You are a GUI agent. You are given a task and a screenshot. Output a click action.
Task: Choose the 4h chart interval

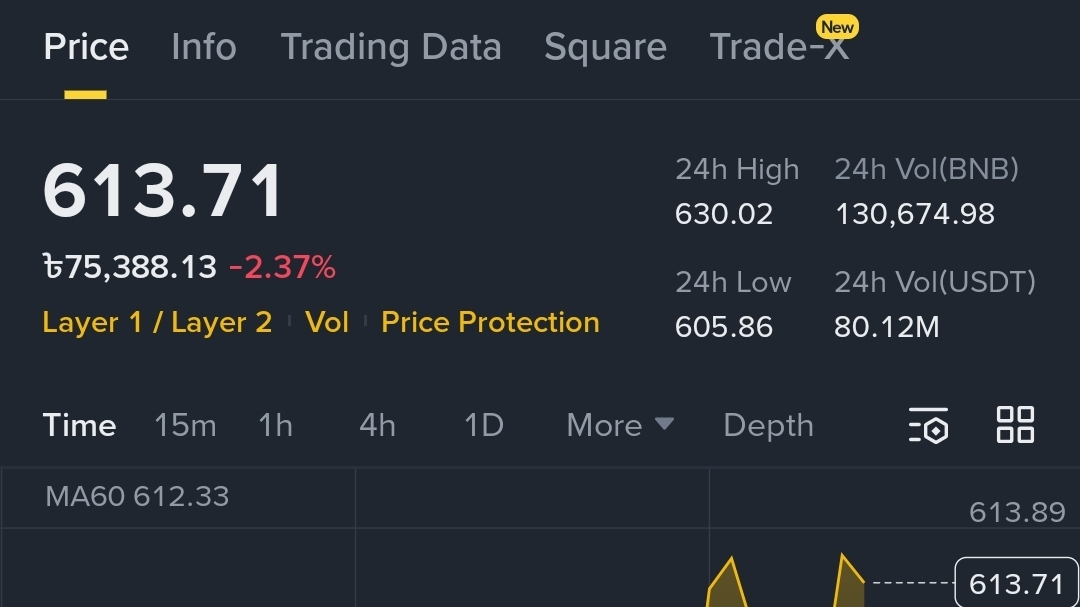tap(377, 425)
